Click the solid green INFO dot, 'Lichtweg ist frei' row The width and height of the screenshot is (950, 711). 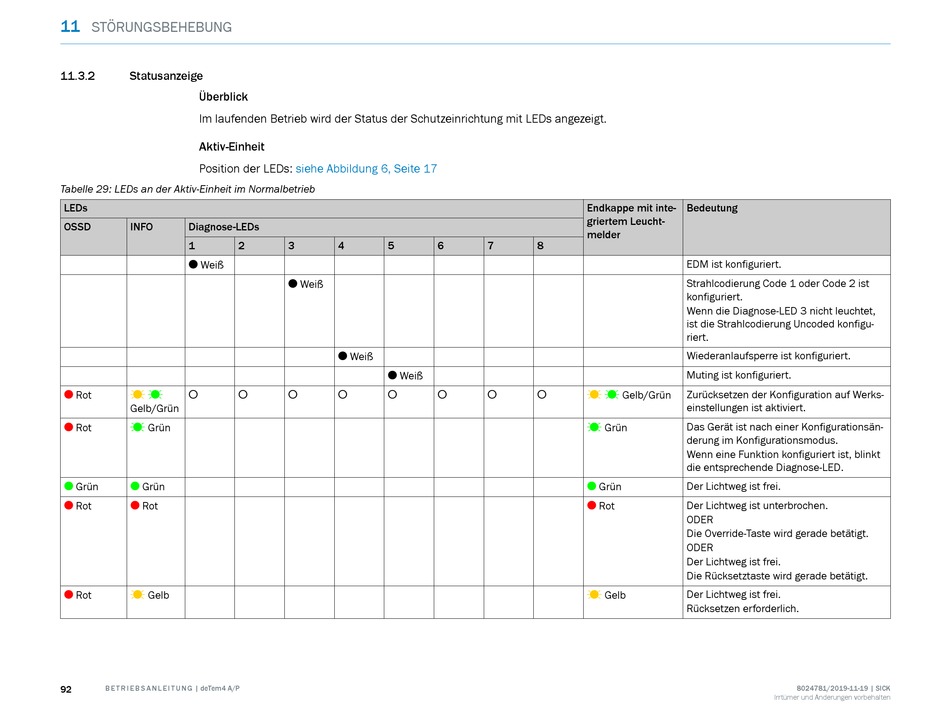pos(135,486)
